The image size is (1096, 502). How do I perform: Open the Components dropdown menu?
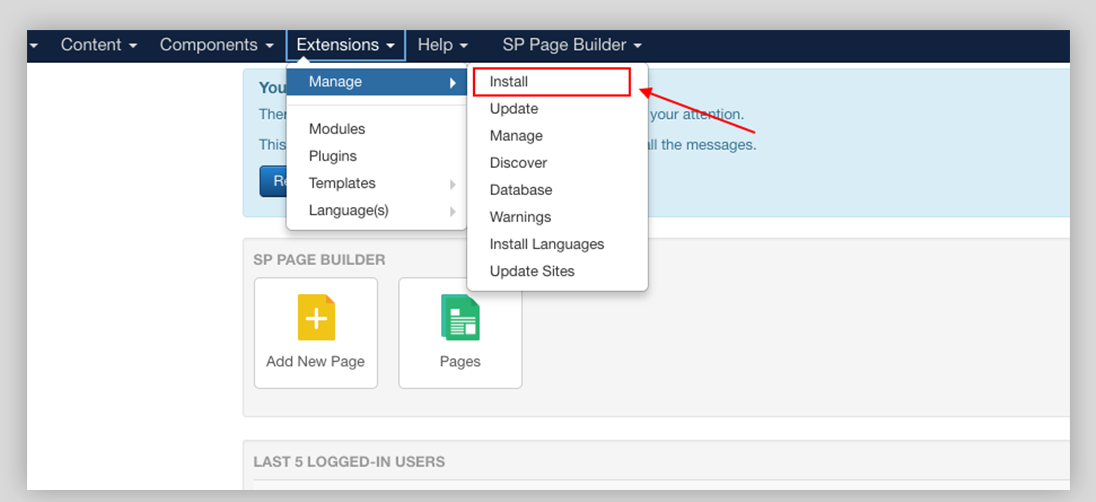pyautogui.click(x=216, y=45)
